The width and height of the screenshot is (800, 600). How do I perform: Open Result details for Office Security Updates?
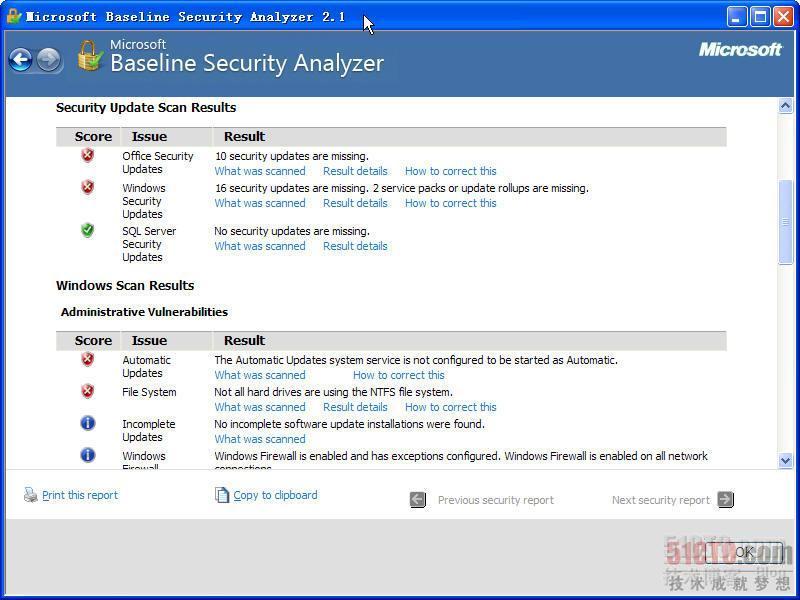pyautogui.click(x=355, y=171)
